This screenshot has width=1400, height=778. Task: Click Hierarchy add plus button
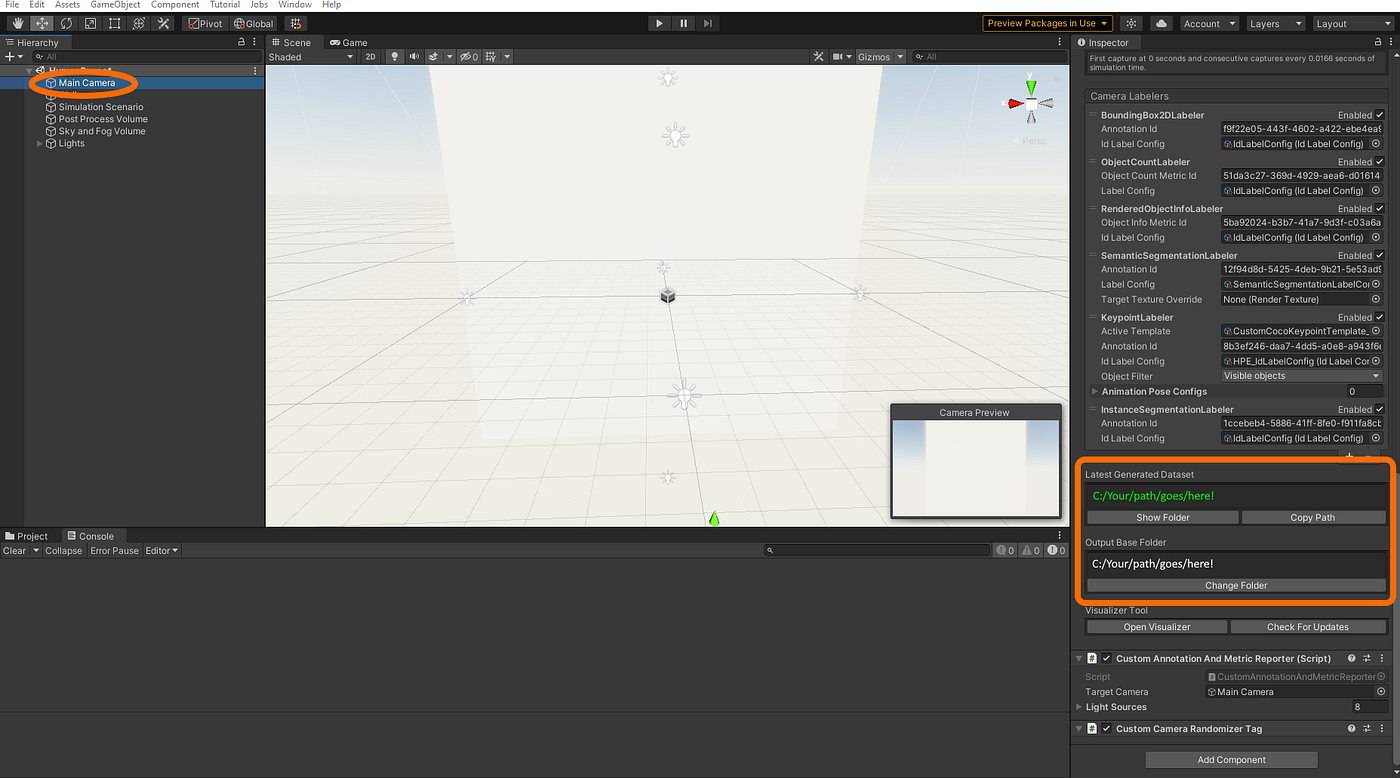pos(9,57)
